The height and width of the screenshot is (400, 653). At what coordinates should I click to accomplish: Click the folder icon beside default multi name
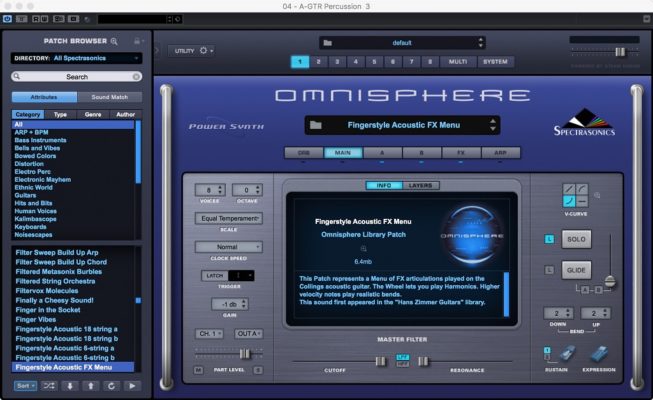pos(328,43)
